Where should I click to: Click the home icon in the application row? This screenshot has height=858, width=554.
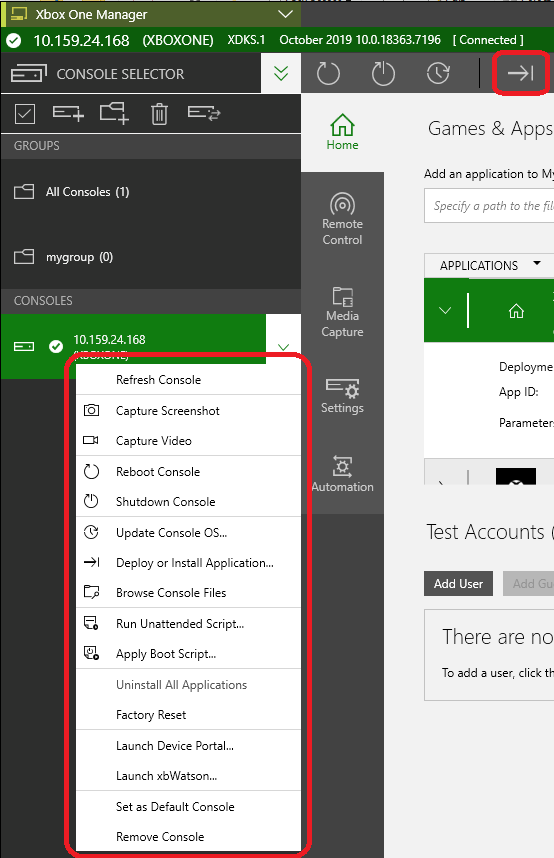coord(516,311)
